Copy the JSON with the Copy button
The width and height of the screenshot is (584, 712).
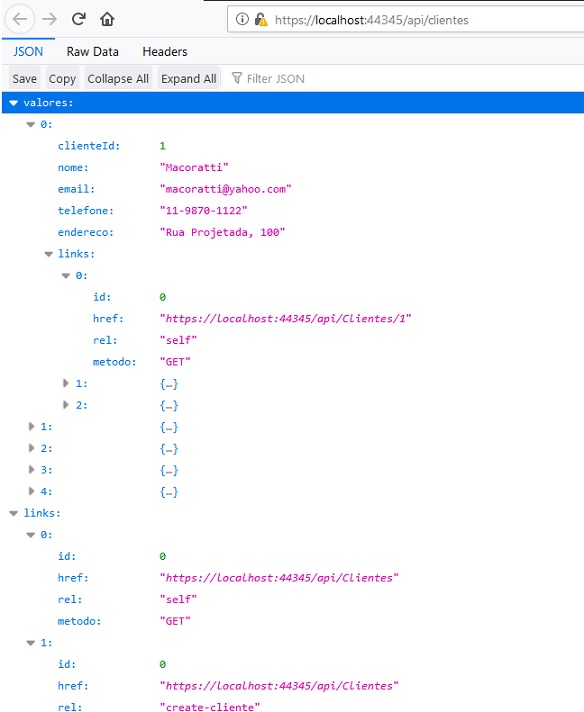click(62, 79)
